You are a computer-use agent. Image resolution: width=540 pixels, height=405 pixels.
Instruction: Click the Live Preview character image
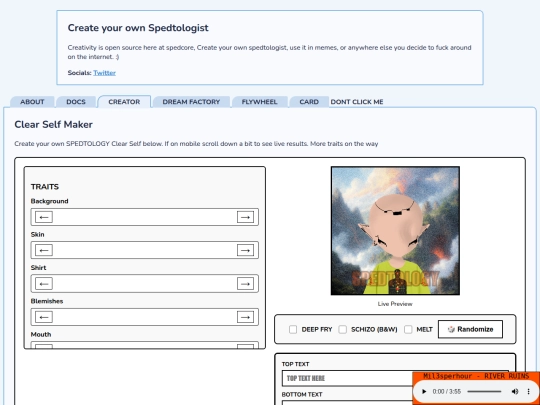tap(395, 231)
